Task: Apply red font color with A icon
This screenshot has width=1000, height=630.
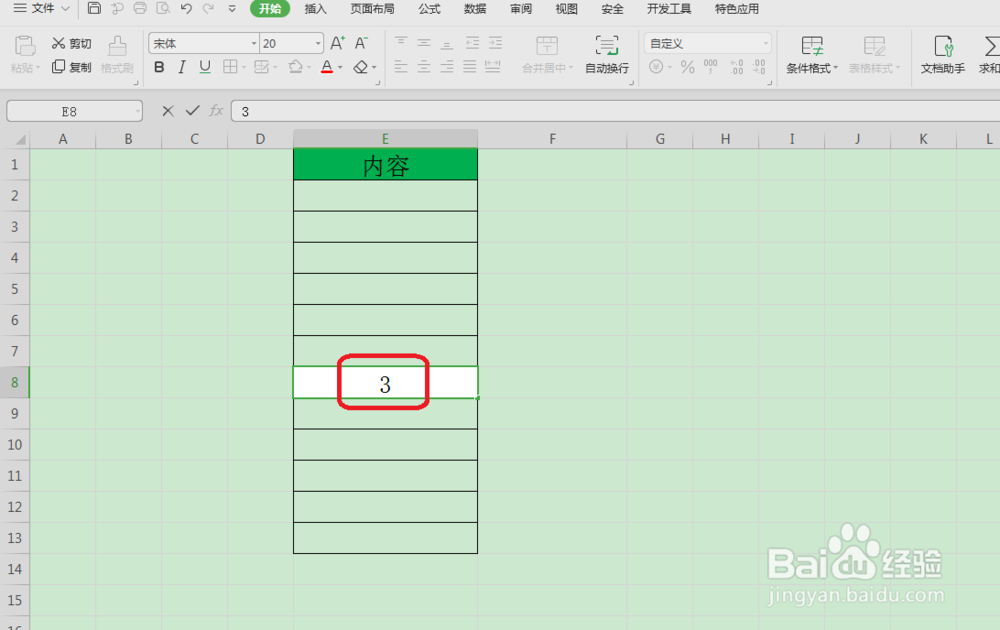Action: click(x=327, y=67)
